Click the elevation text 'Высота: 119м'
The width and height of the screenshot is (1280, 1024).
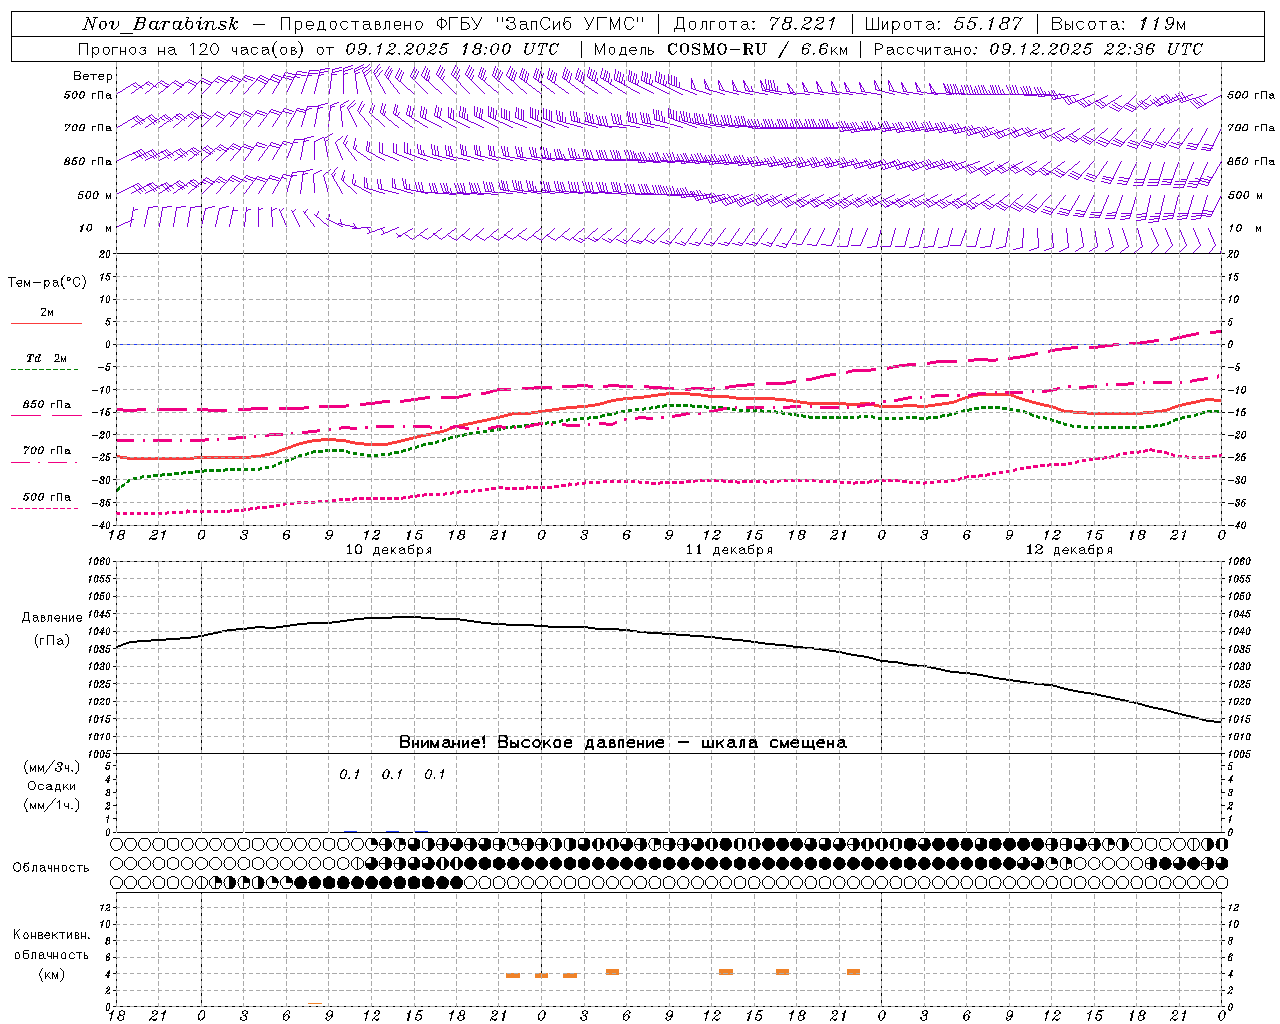point(1118,24)
